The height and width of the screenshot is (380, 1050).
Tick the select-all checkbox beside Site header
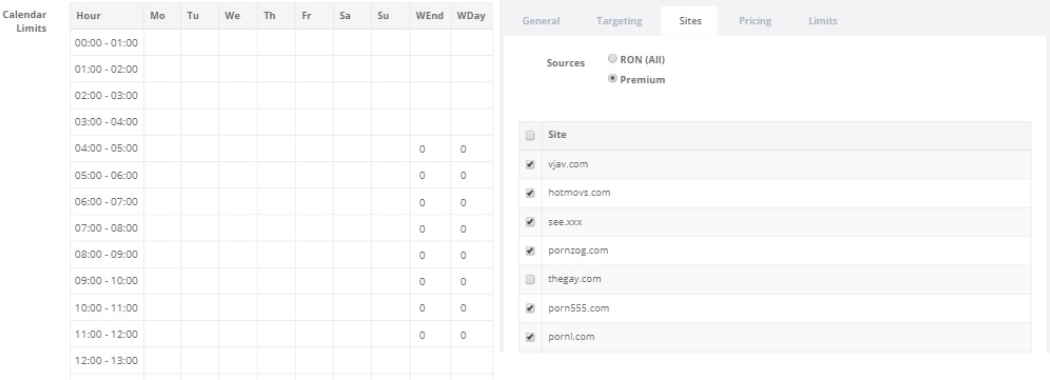pos(530,135)
